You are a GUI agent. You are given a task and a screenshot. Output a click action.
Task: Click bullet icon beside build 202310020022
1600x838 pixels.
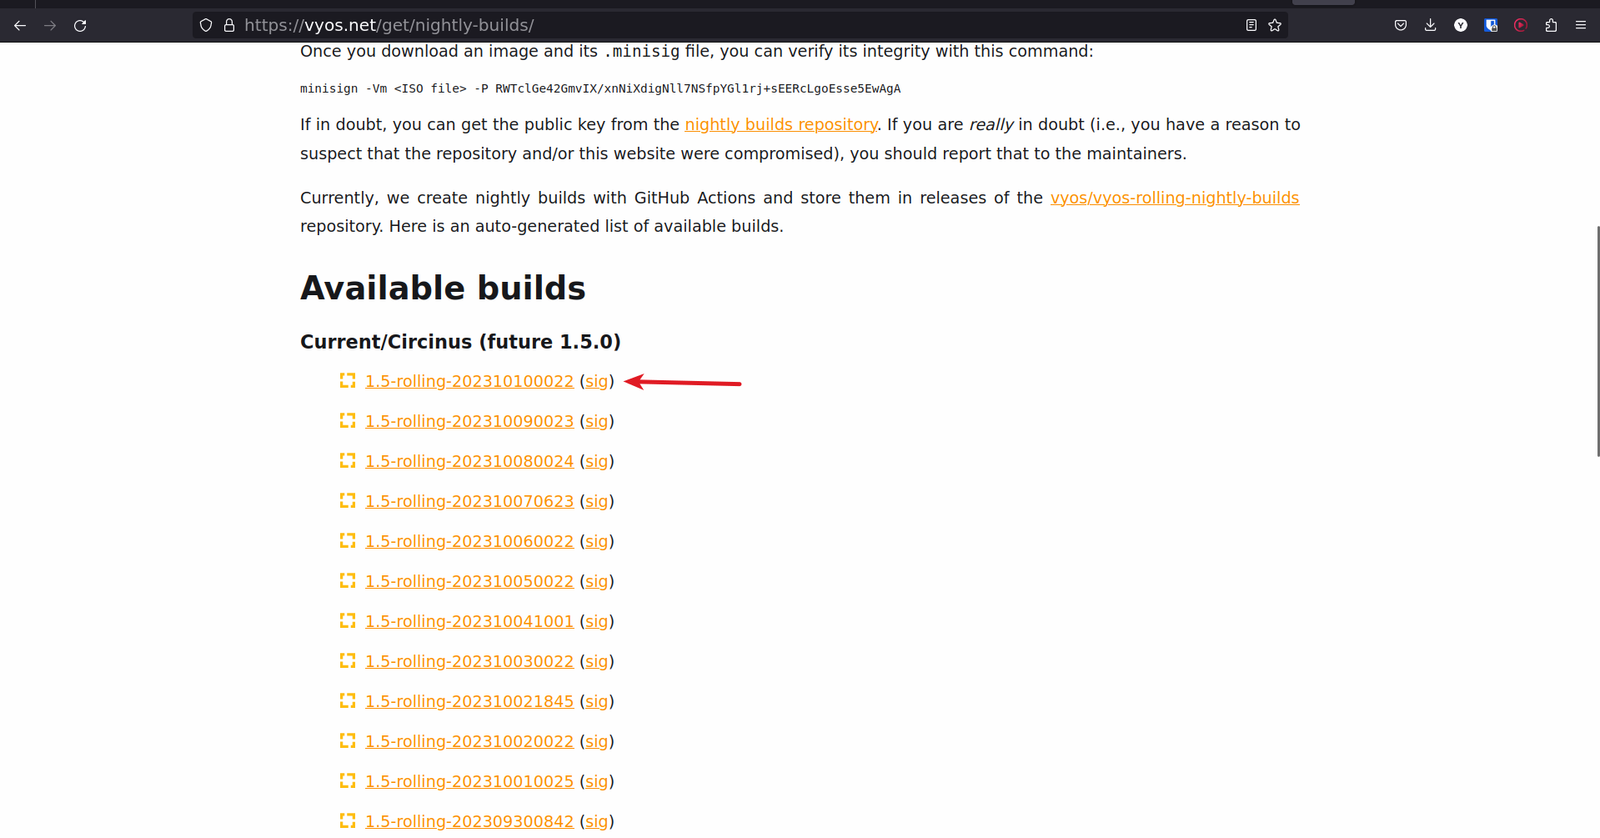point(347,741)
